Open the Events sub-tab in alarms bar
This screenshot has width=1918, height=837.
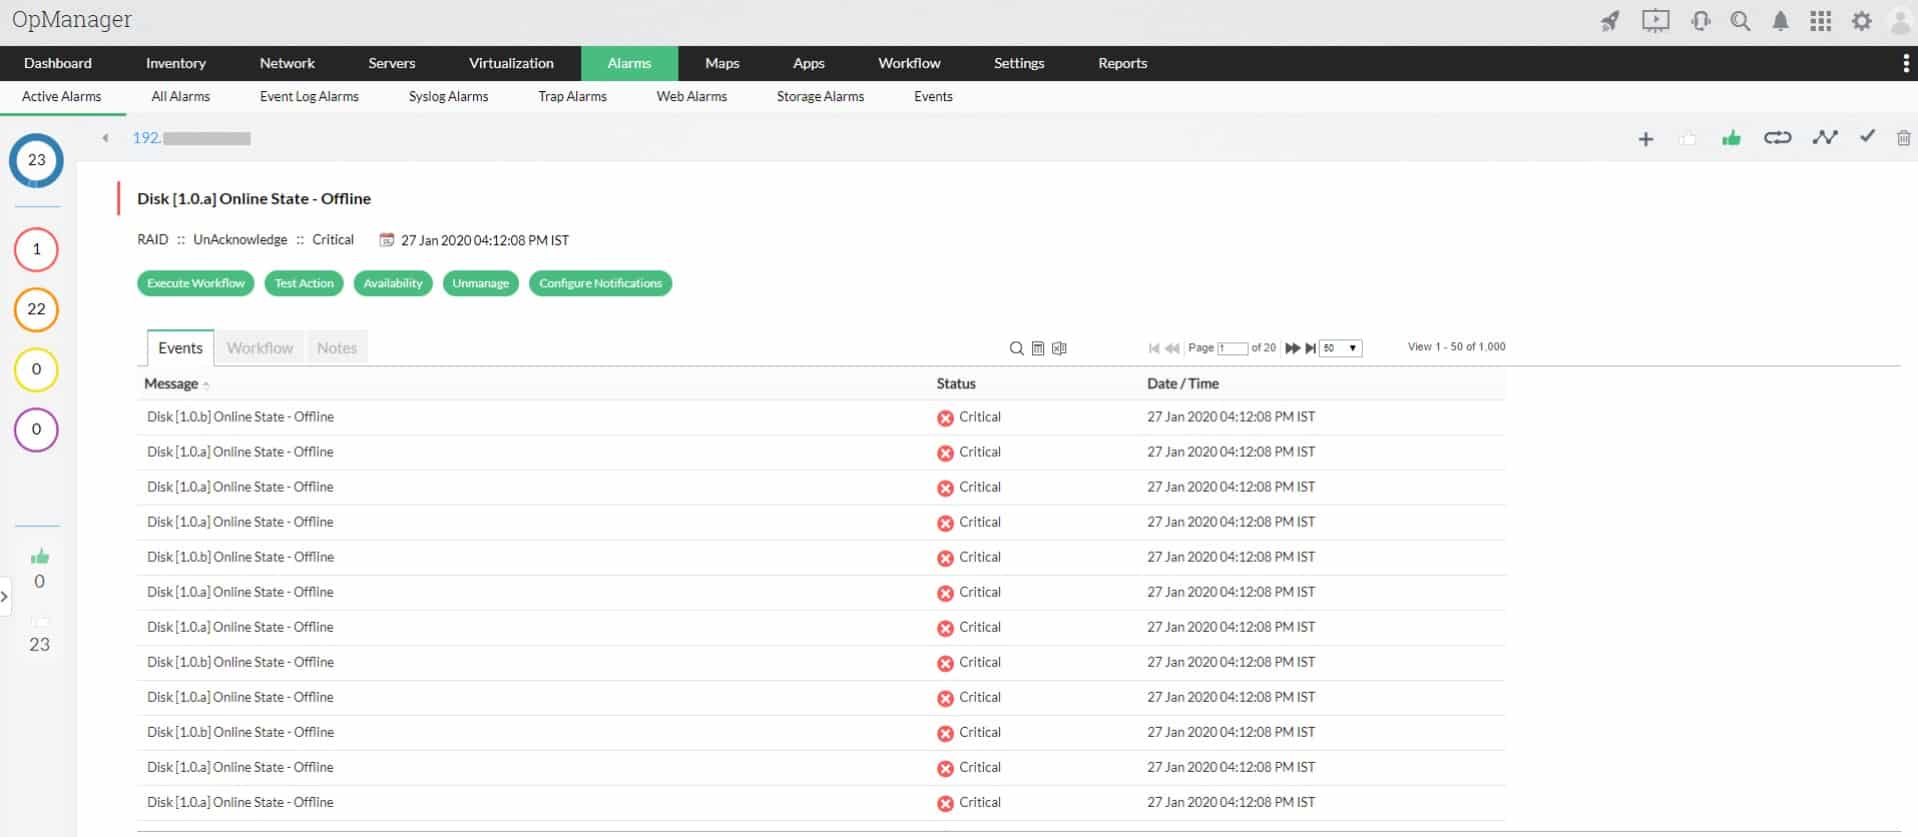[x=933, y=97]
